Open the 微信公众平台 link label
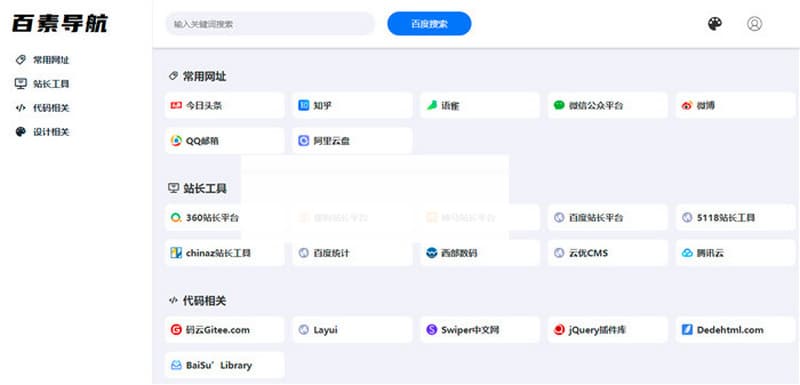Viewport: 800px width, 385px height. coord(596,106)
